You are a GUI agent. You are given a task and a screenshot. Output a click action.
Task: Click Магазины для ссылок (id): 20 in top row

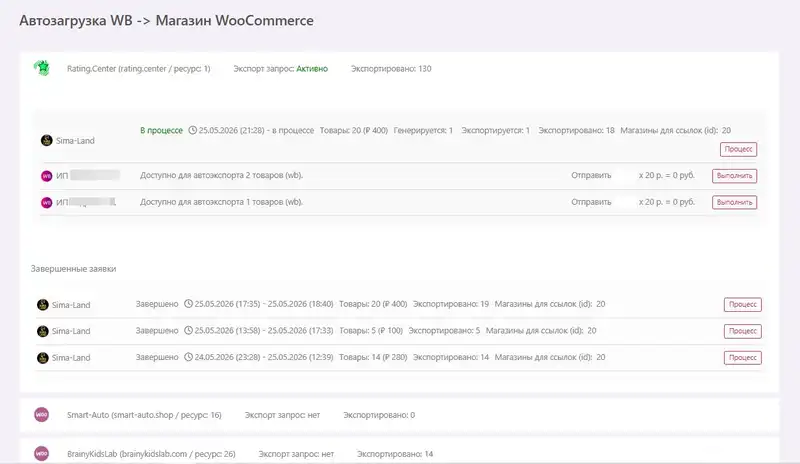pyautogui.click(x=676, y=130)
